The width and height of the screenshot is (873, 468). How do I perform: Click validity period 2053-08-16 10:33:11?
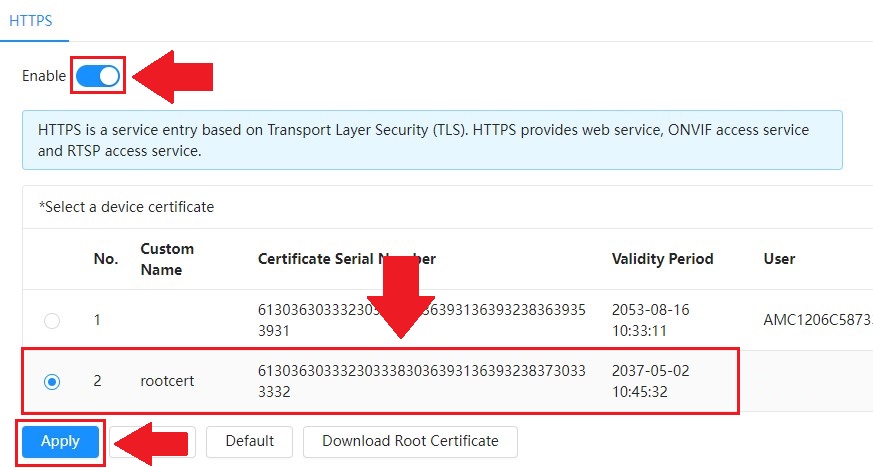point(650,320)
